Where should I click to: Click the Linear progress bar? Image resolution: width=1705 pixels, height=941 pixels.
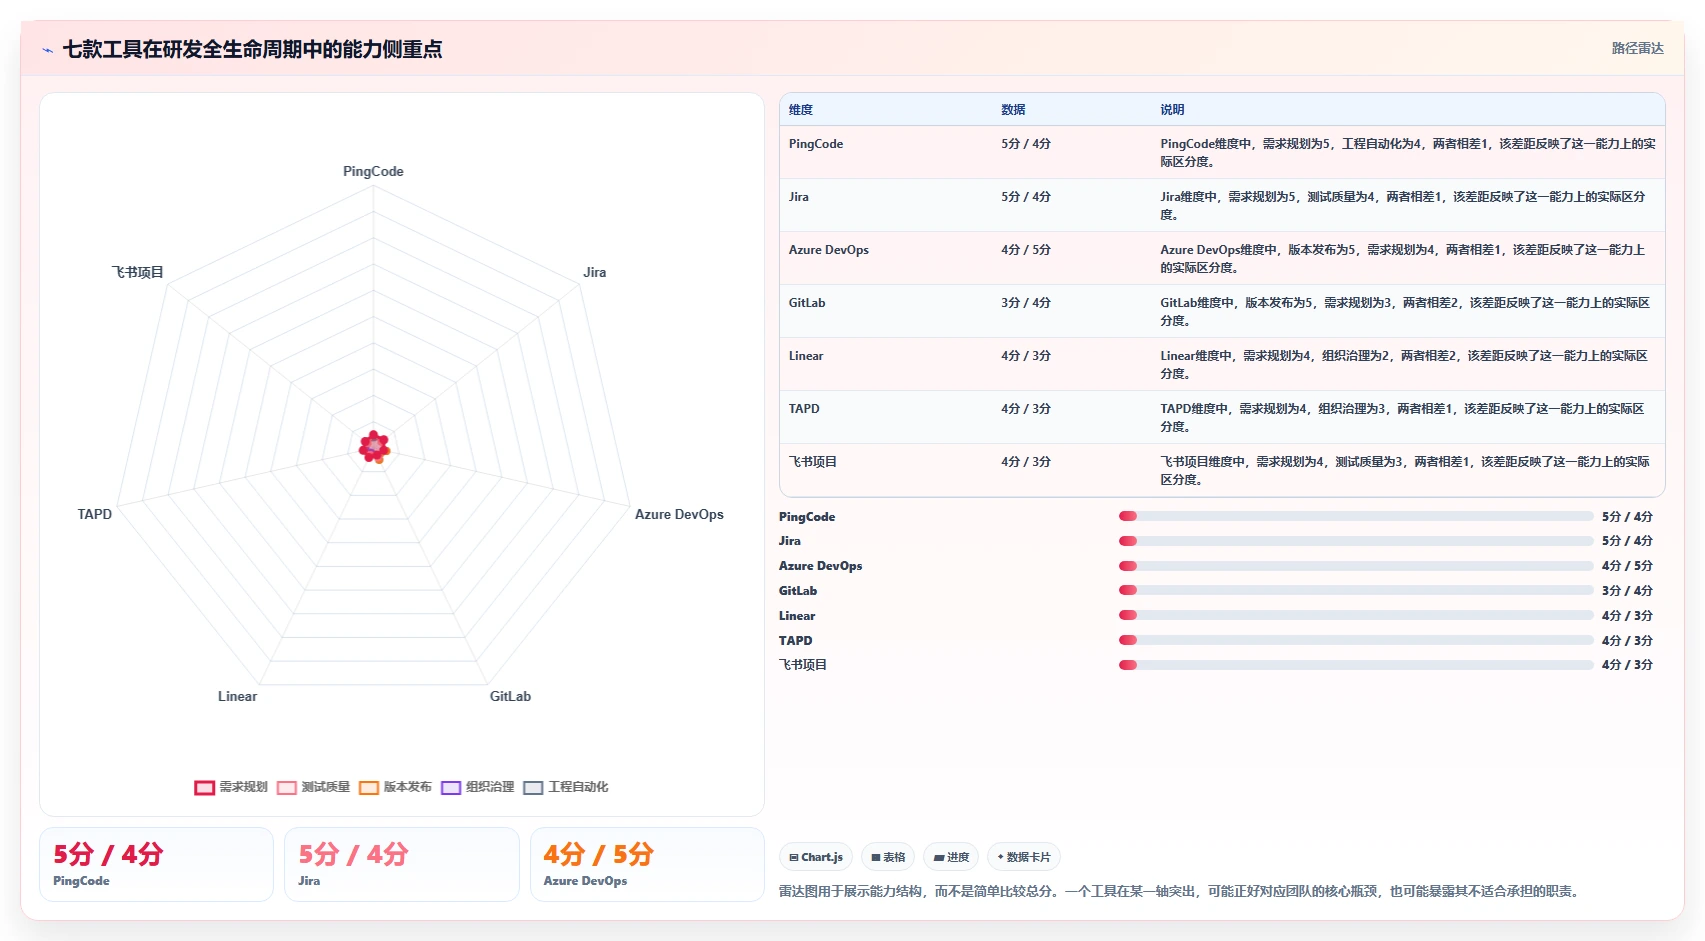click(1356, 615)
